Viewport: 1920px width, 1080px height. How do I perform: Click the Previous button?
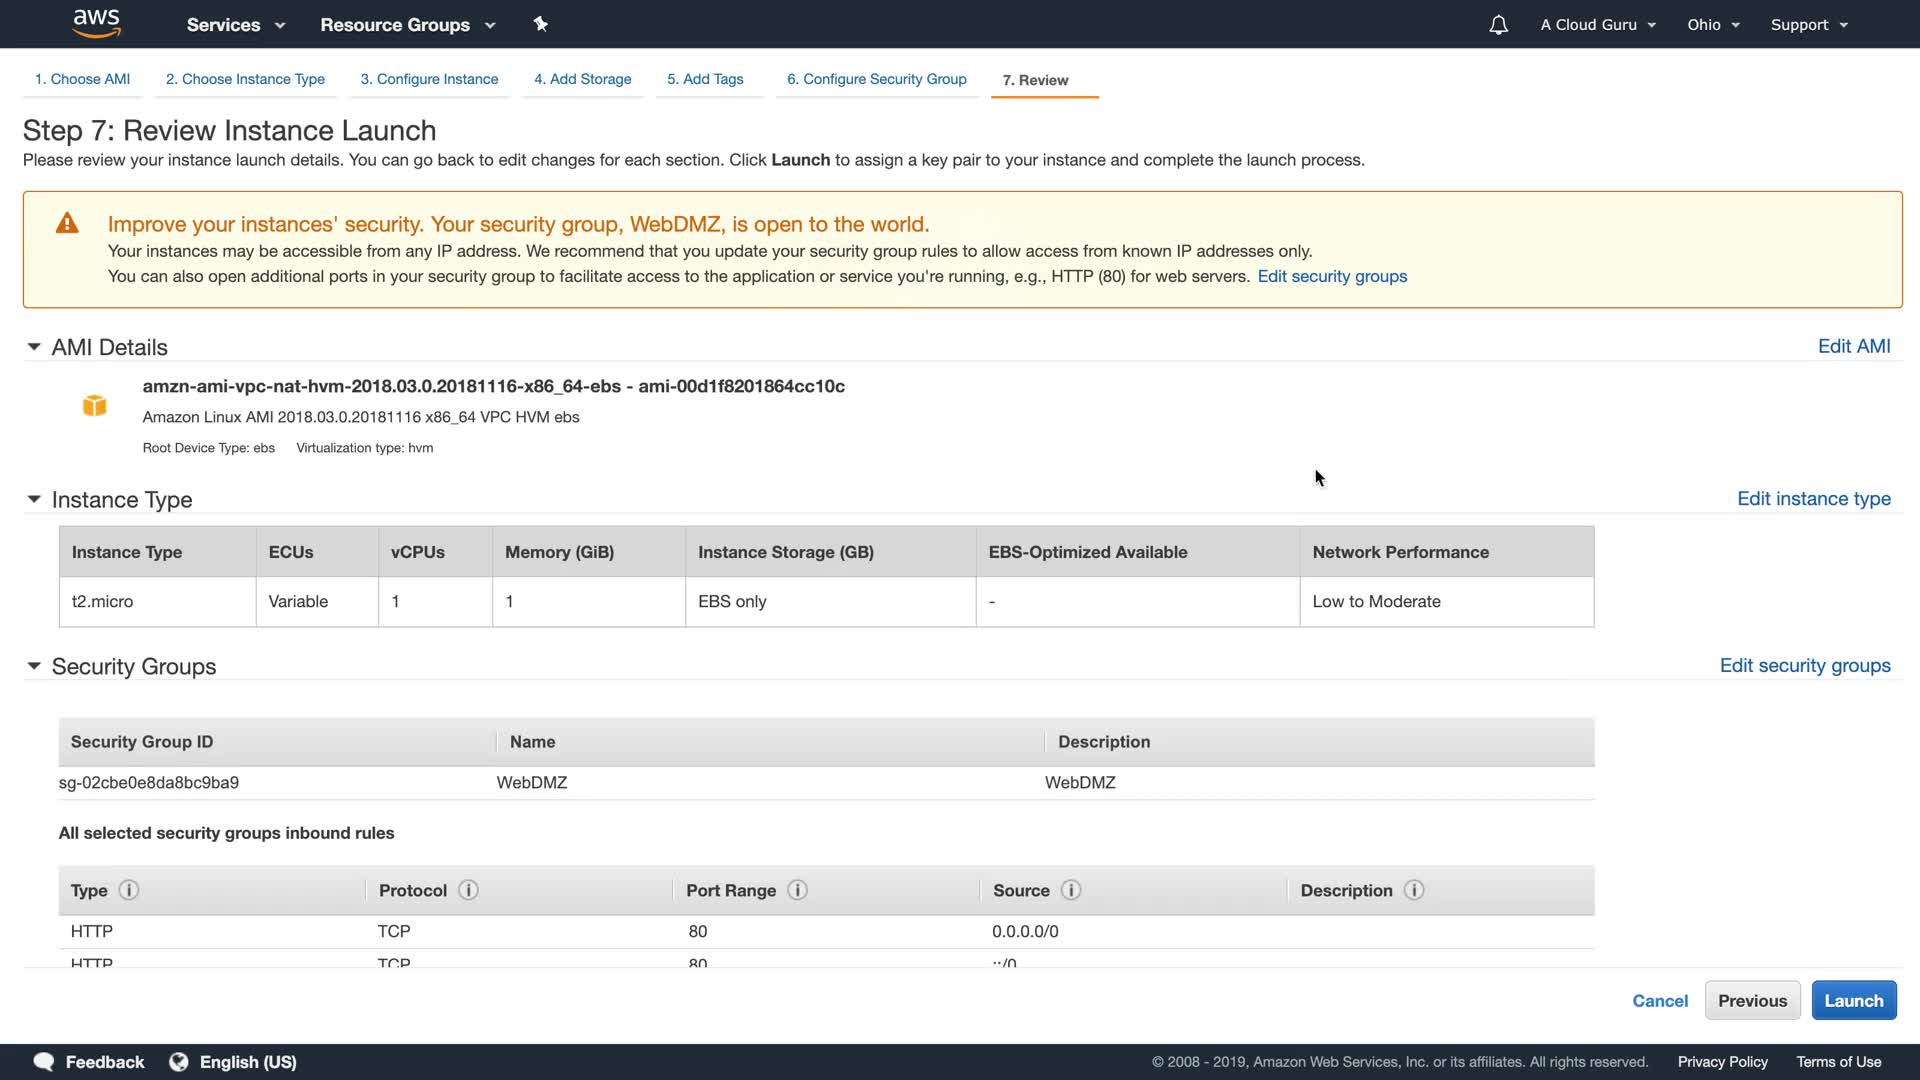(1752, 1001)
